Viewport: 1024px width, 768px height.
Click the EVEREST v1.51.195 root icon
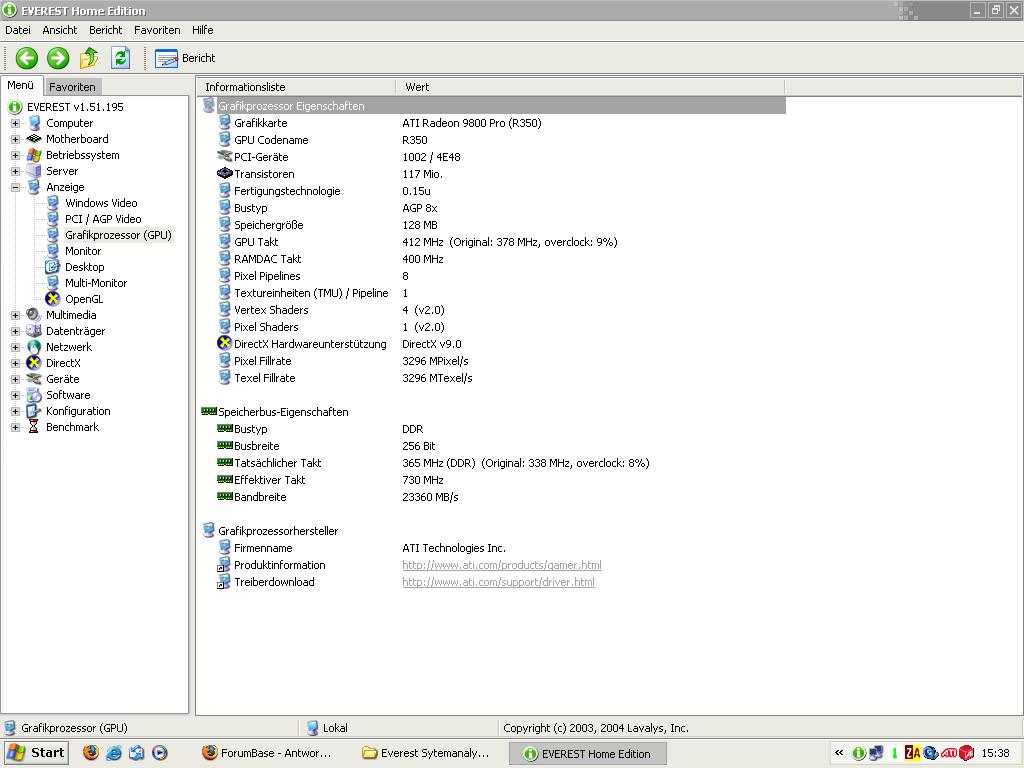(x=14, y=107)
